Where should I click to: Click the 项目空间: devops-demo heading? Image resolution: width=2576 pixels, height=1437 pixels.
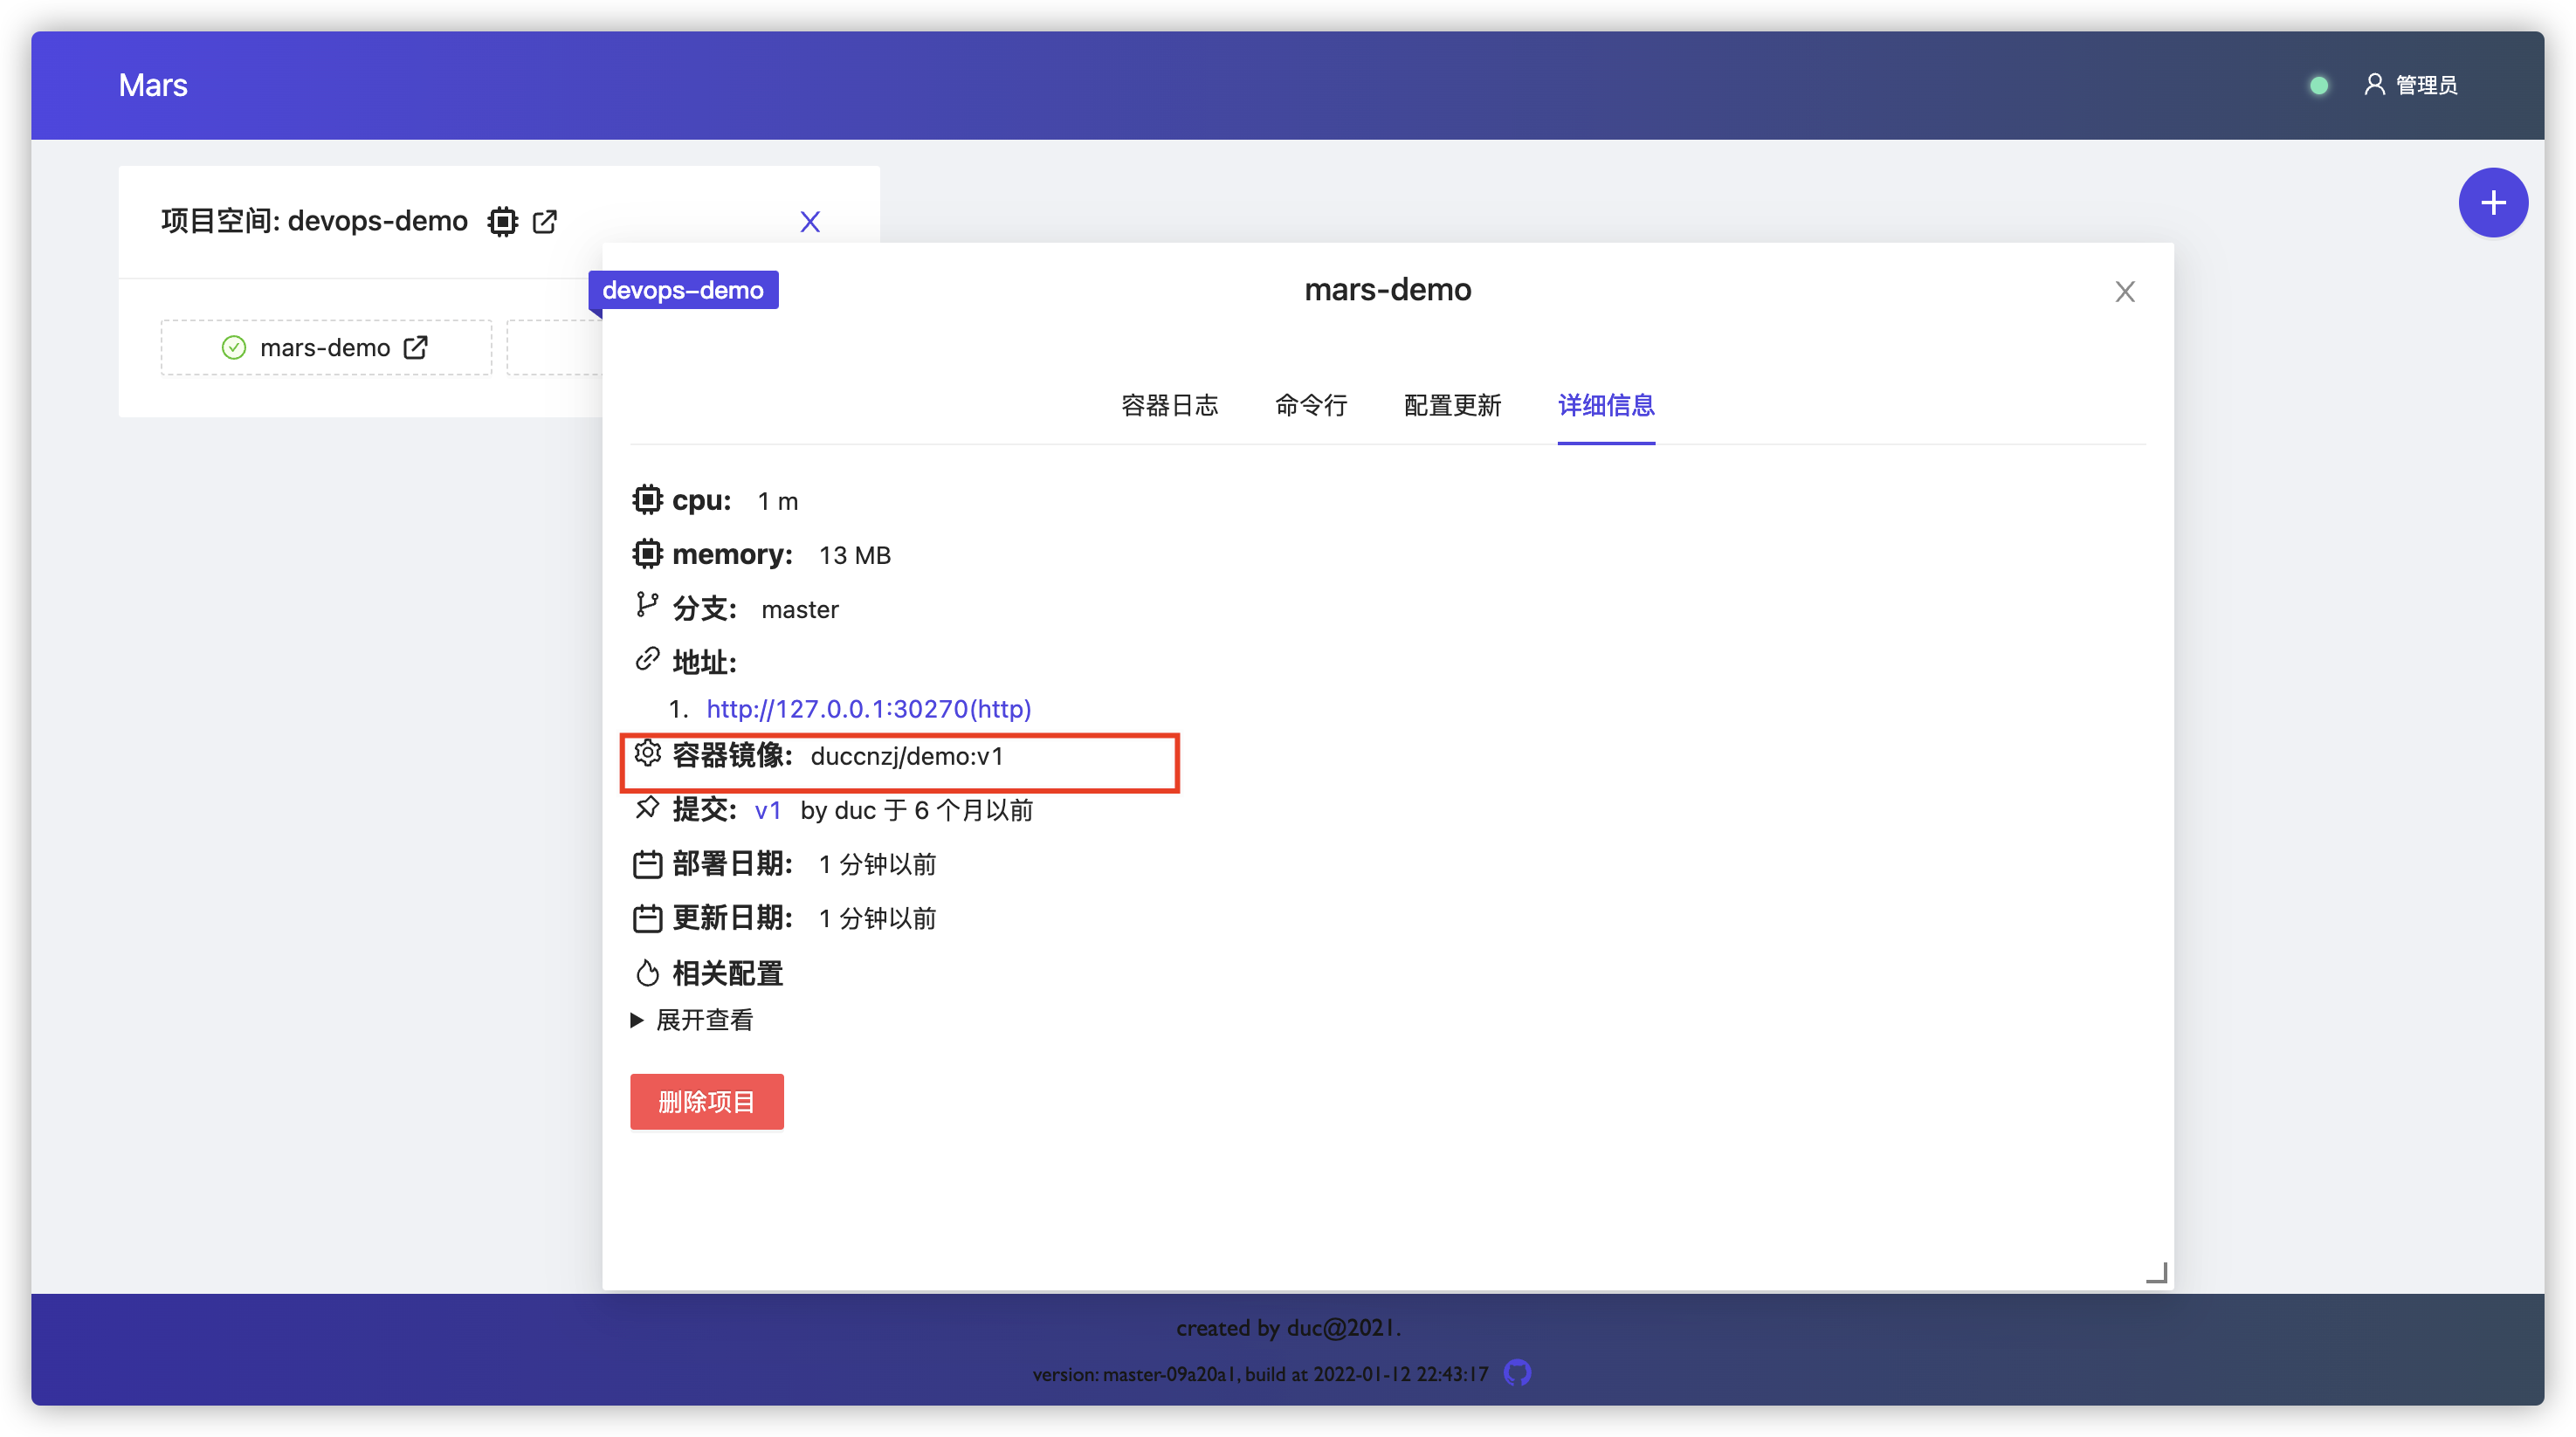pos(314,221)
